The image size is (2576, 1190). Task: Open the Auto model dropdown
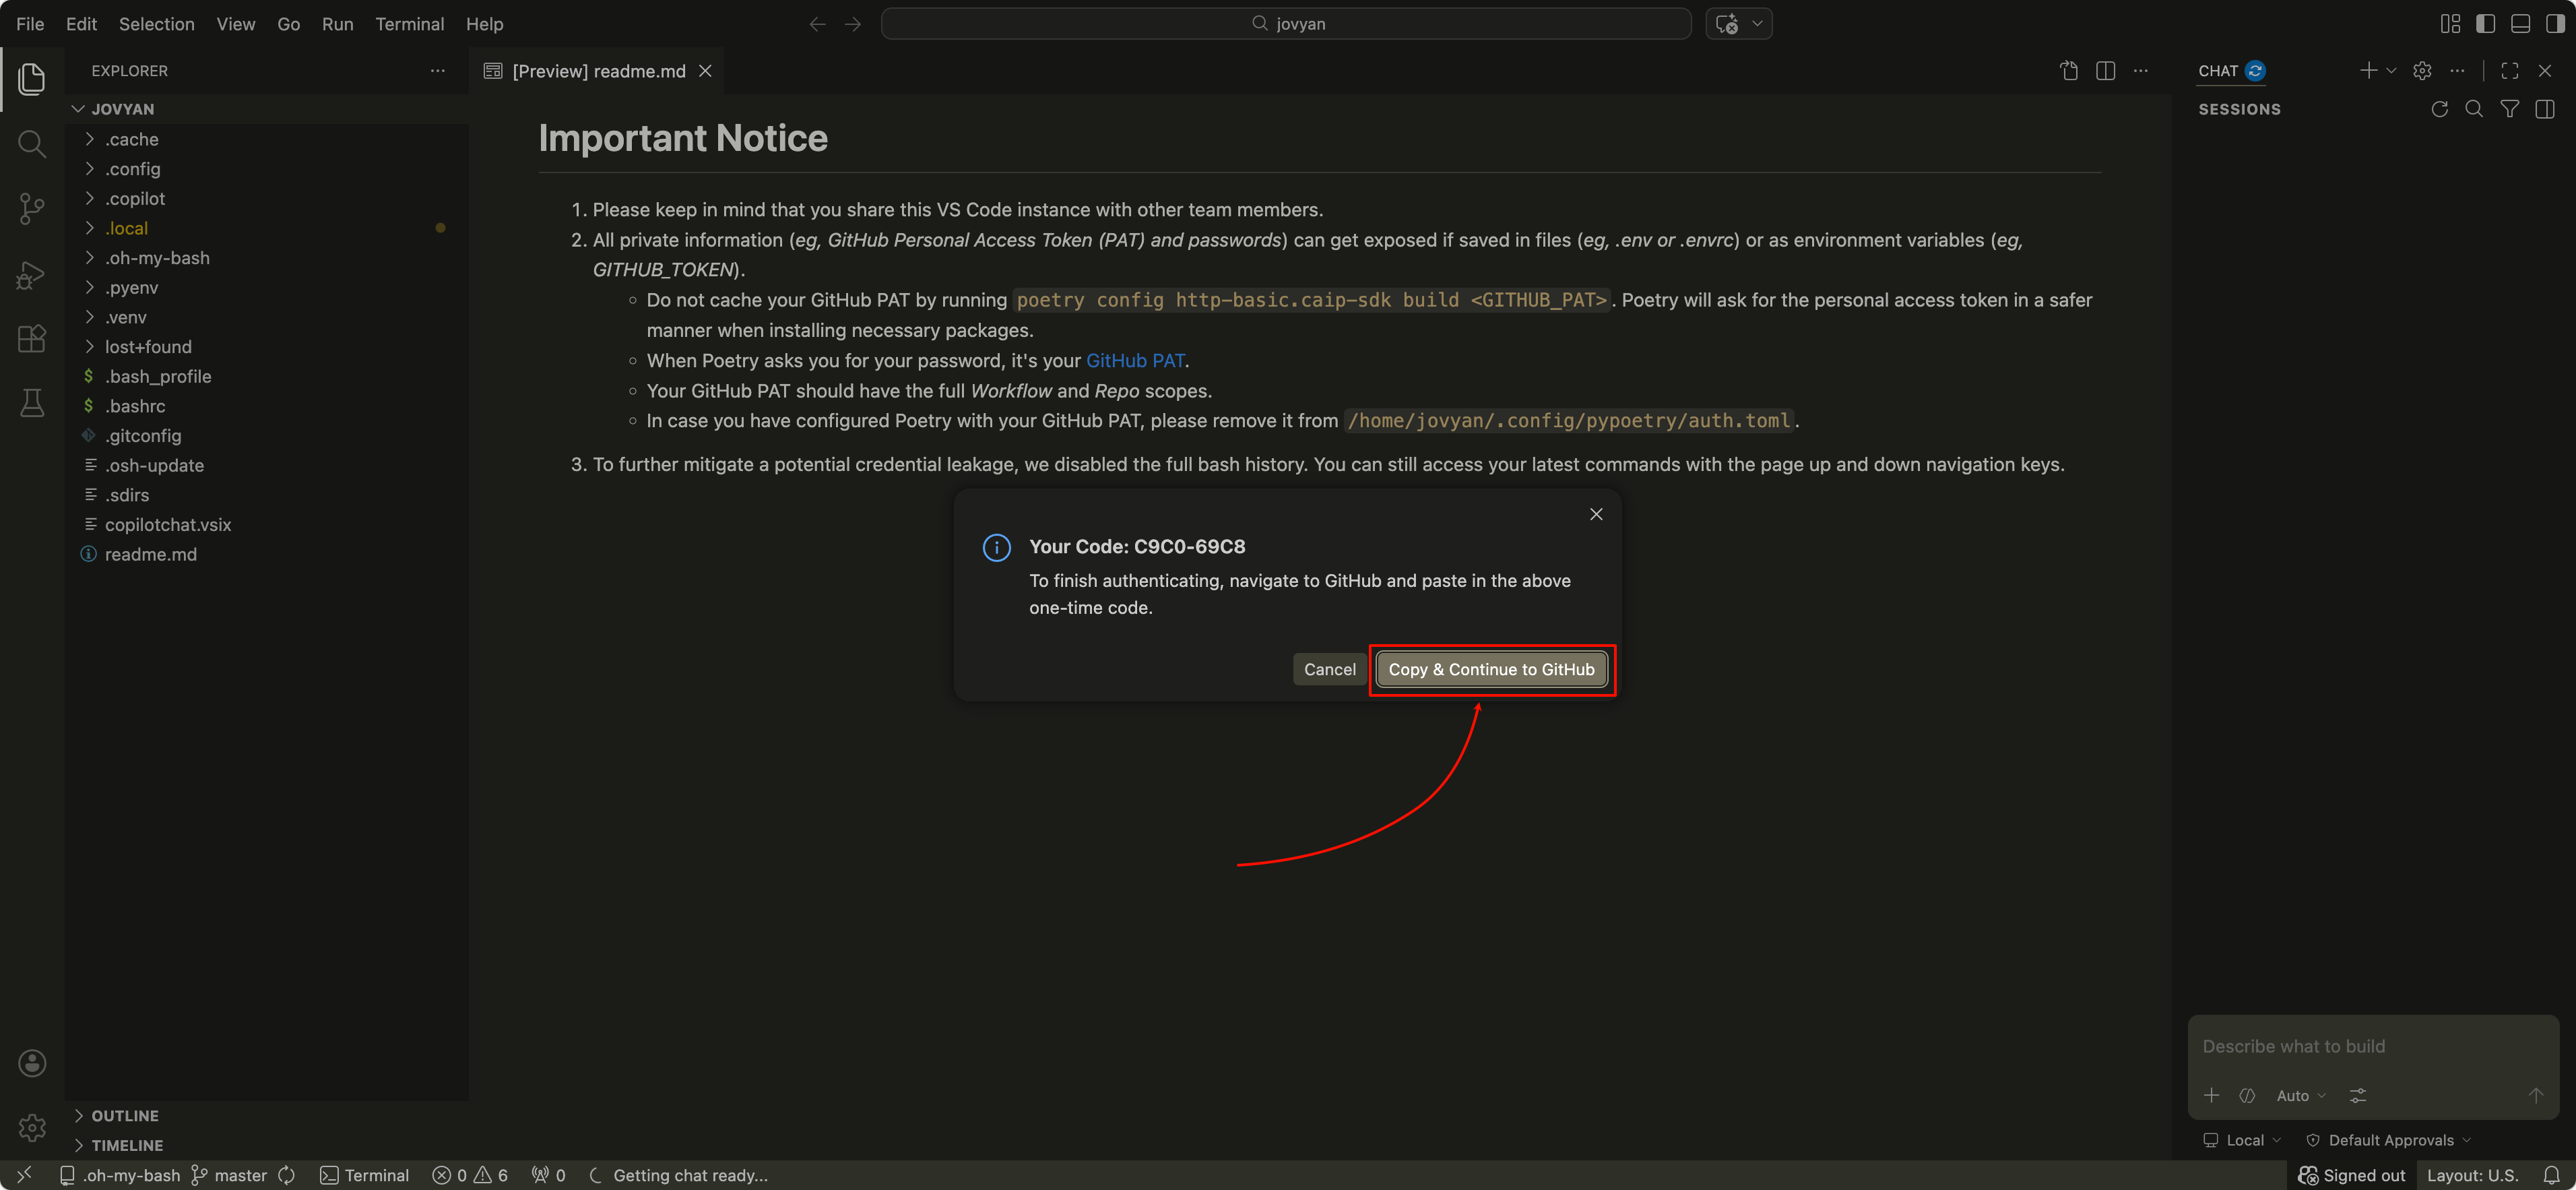[x=2301, y=1095]
